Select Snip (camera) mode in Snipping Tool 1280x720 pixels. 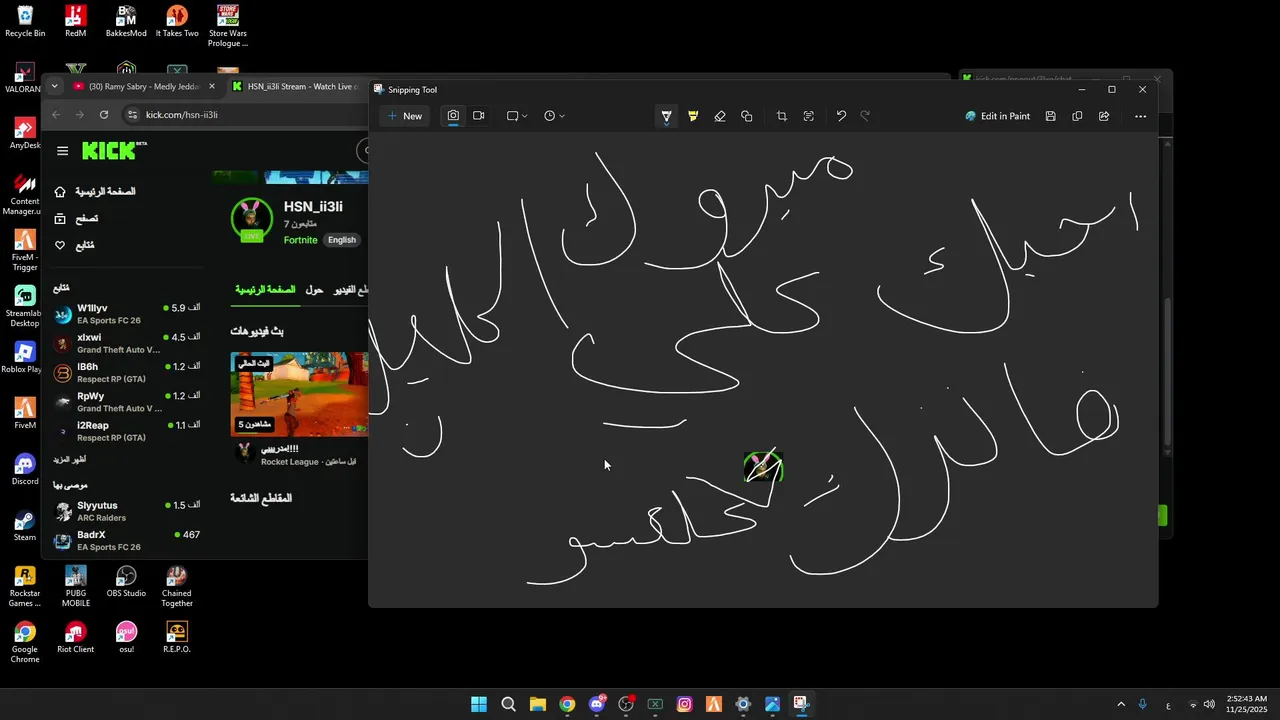[x=453, y=116]
